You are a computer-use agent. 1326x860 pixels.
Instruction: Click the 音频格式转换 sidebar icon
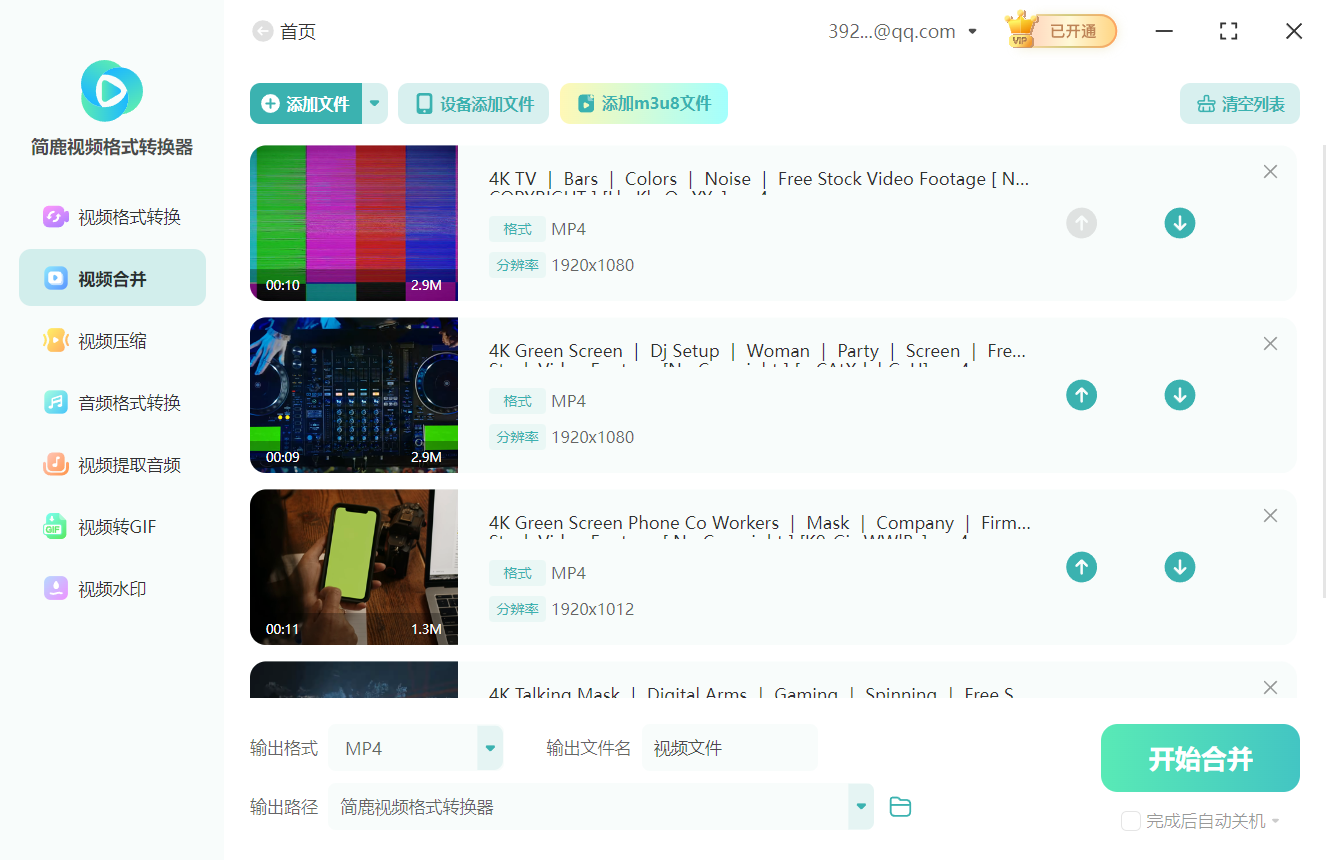click(x=55, y=403)
